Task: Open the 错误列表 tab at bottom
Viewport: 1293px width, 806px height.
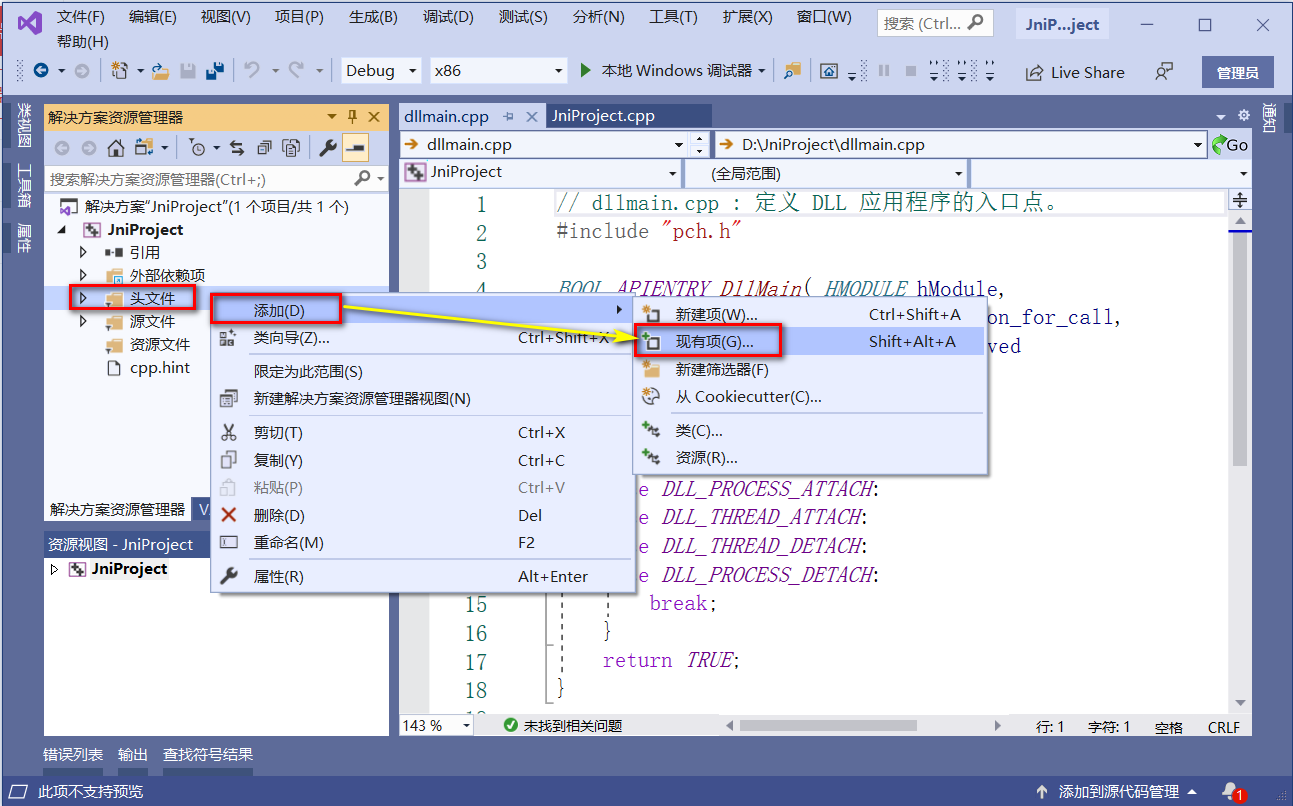Action: click(x=73, y=755)
